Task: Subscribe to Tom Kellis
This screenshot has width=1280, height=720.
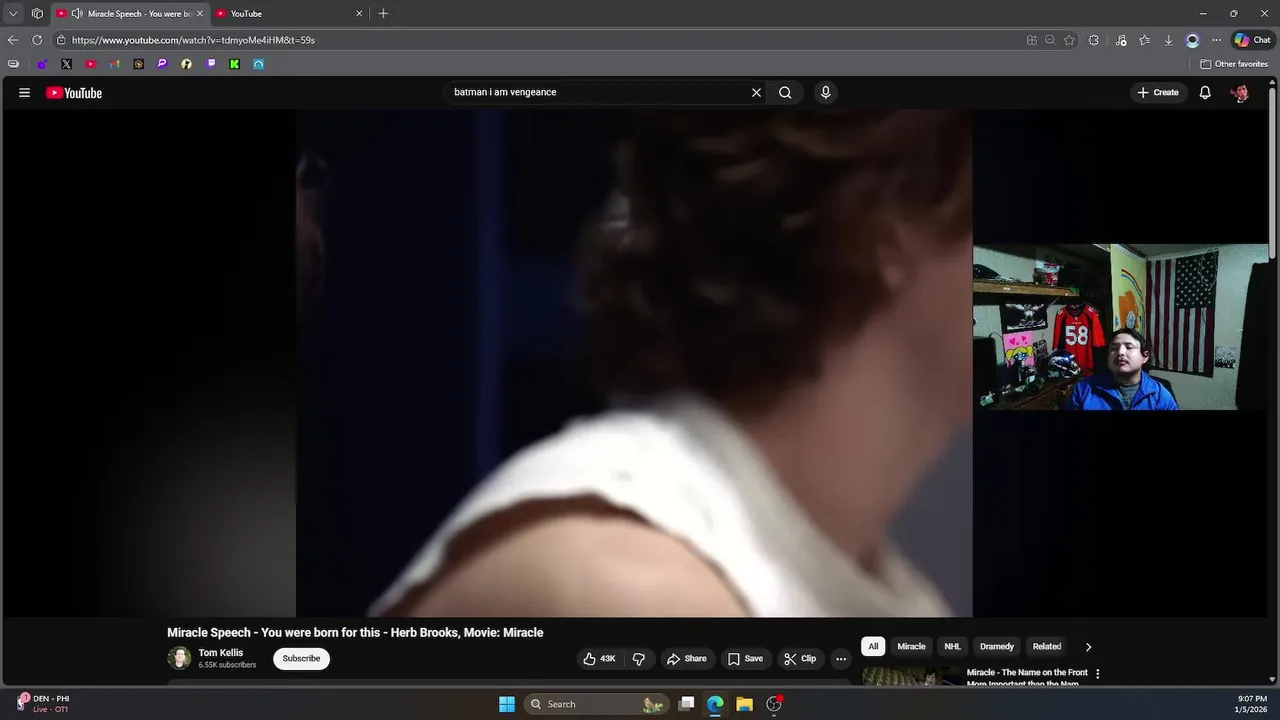Action: click(301, 658)
